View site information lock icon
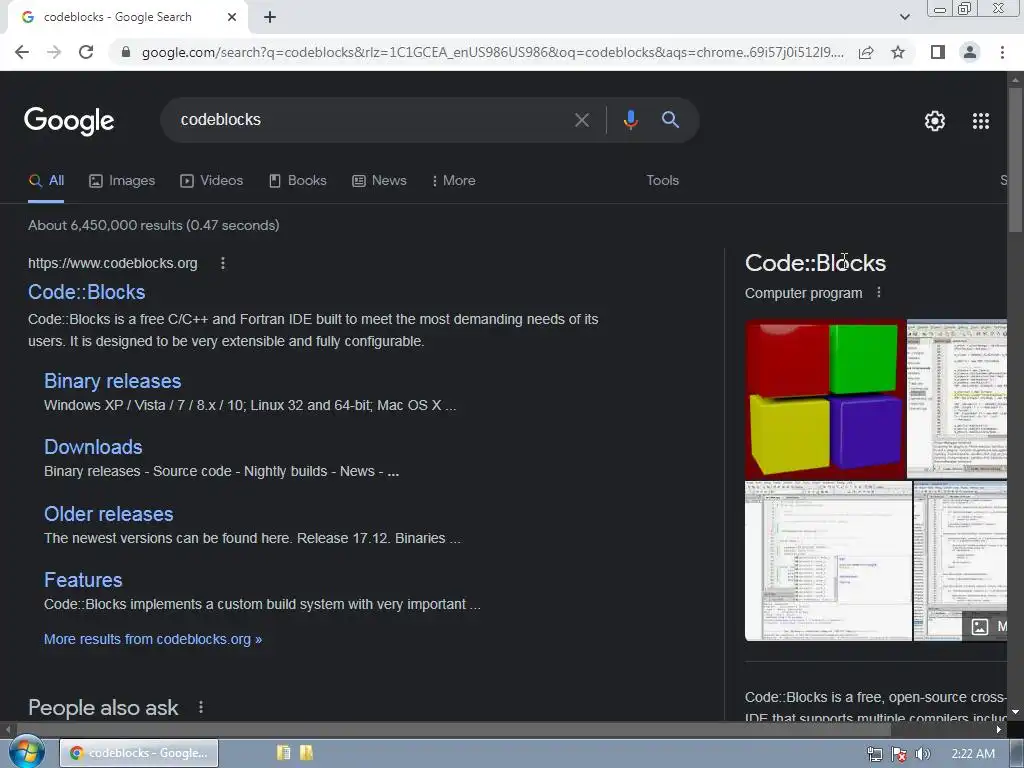This screenshot has width=1024, height=768. coord(126,52)
